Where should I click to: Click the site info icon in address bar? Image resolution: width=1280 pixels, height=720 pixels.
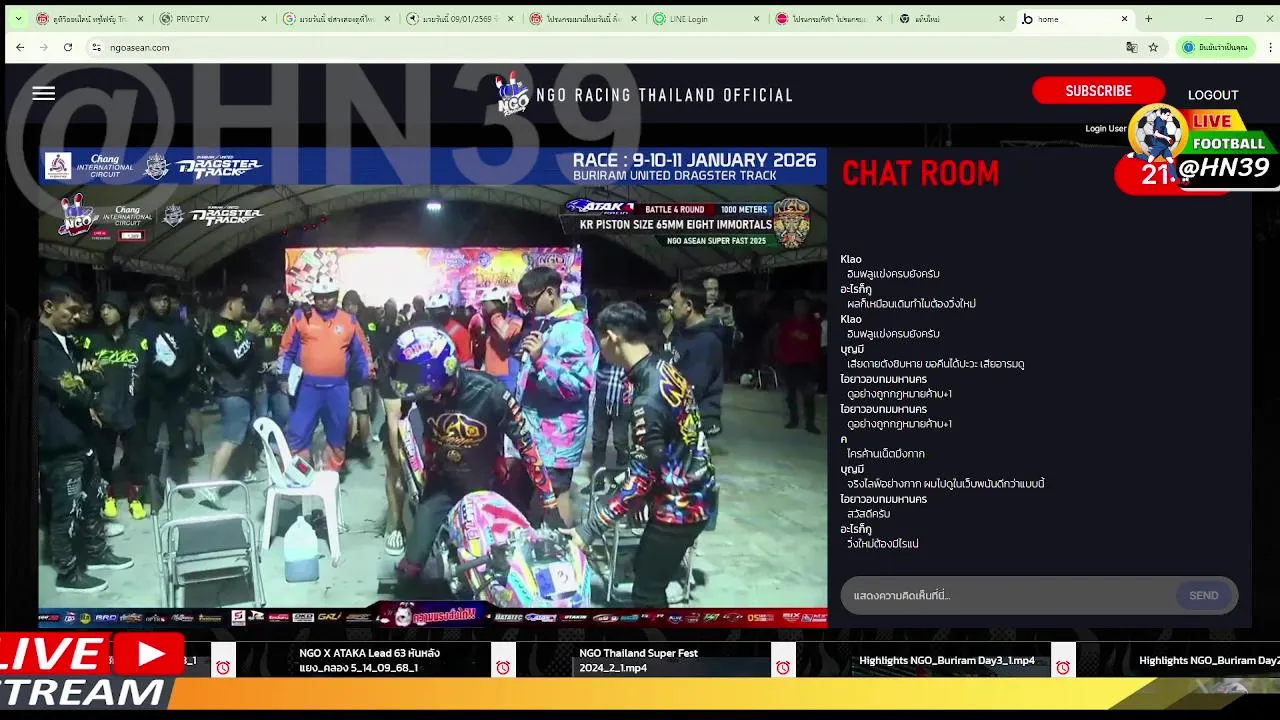coord(96,47)
